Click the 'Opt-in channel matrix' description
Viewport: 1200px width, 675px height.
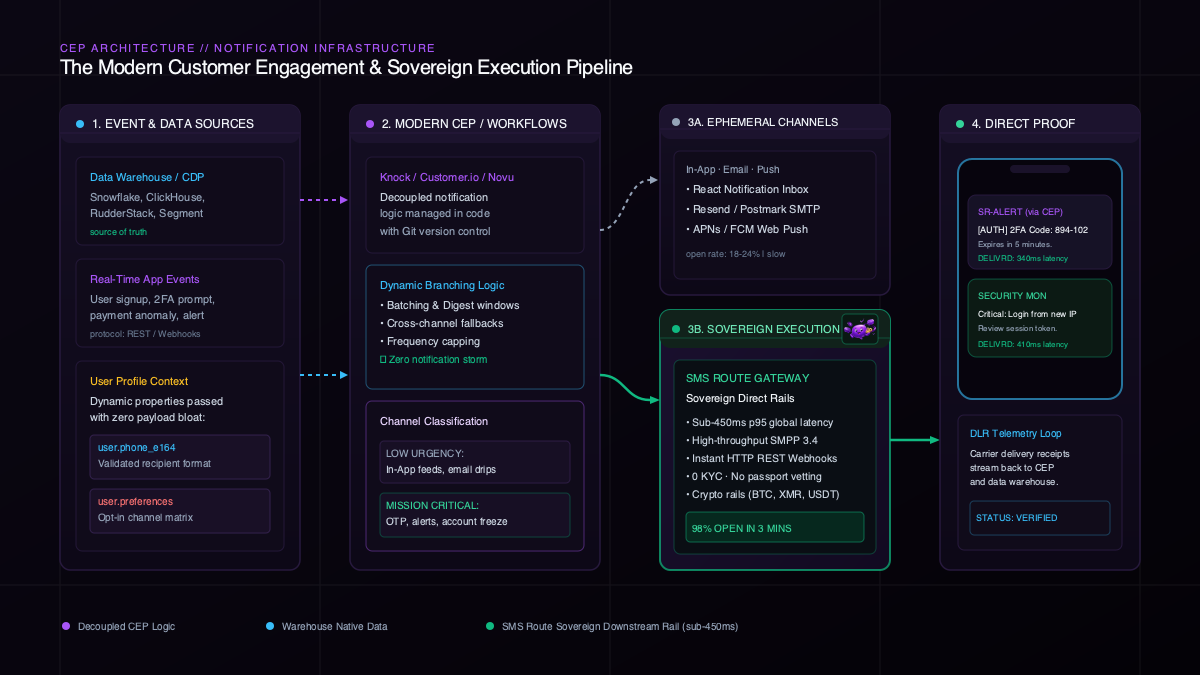[x=145, y=517]
